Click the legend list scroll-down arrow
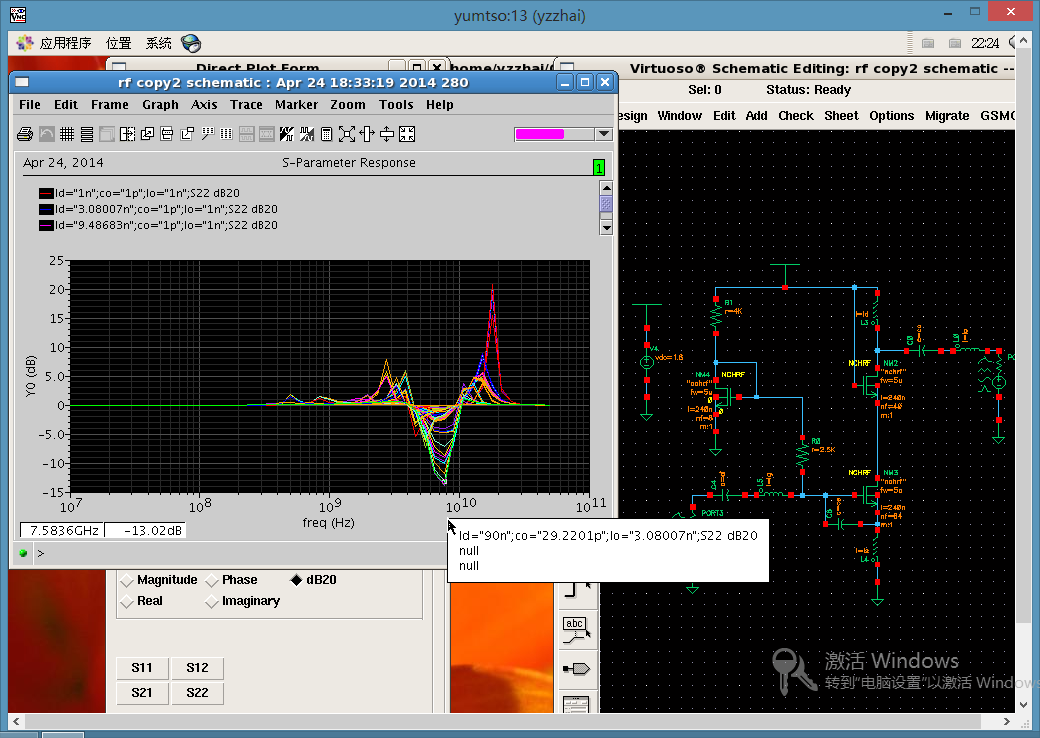1040x738 pixels. (x=605, y=228)
